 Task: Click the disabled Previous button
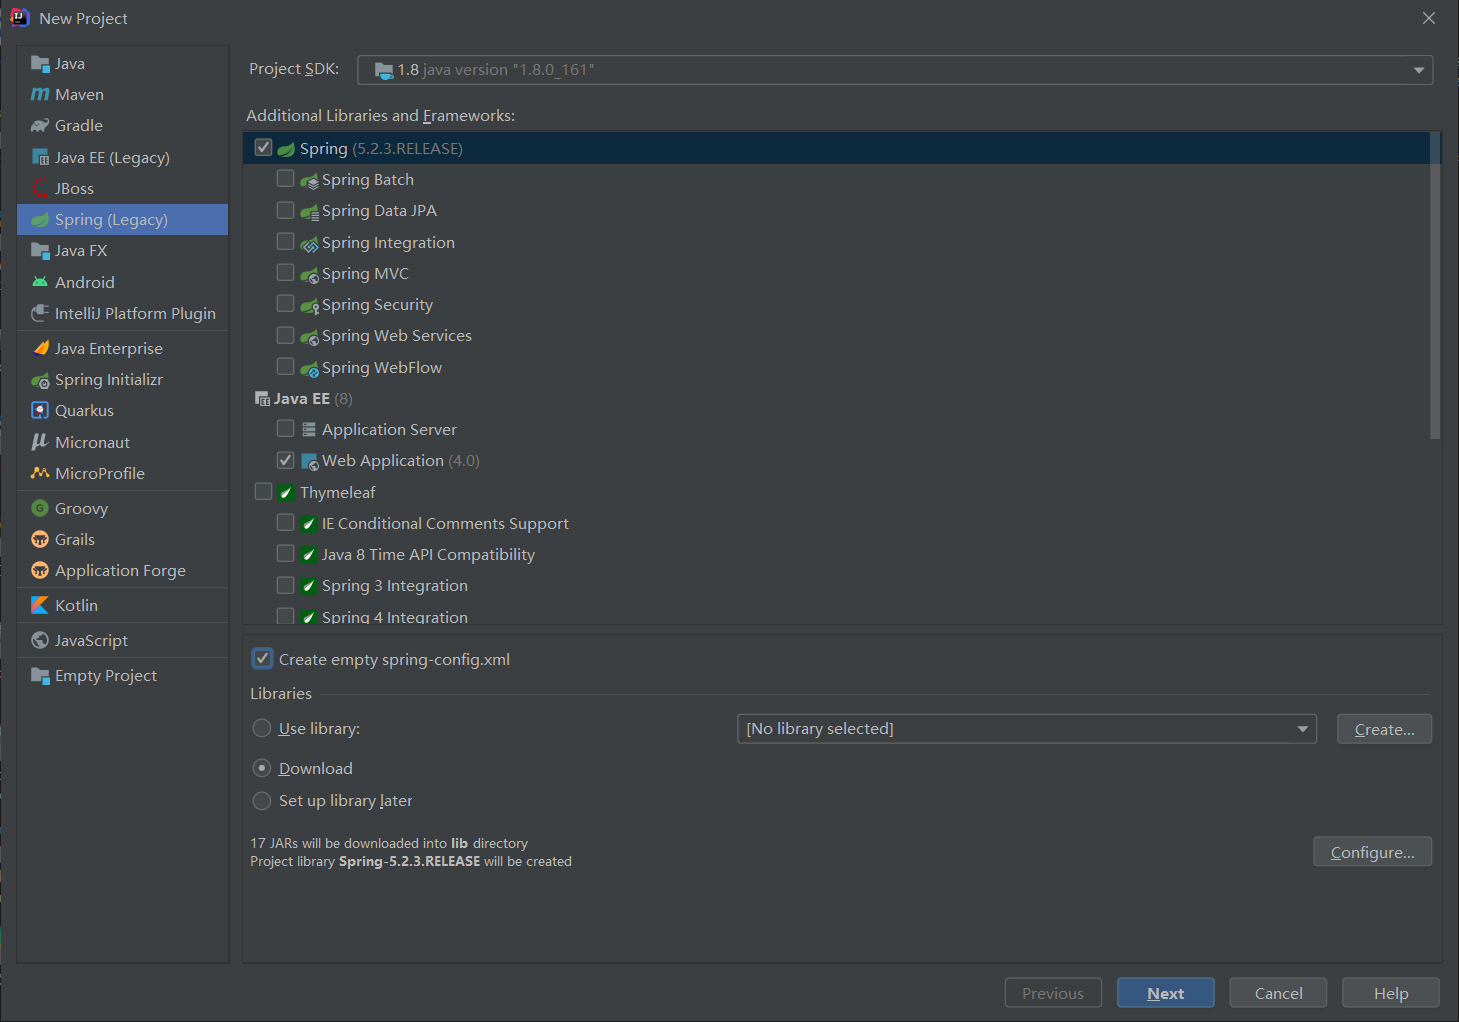(x=1053, y=993)
